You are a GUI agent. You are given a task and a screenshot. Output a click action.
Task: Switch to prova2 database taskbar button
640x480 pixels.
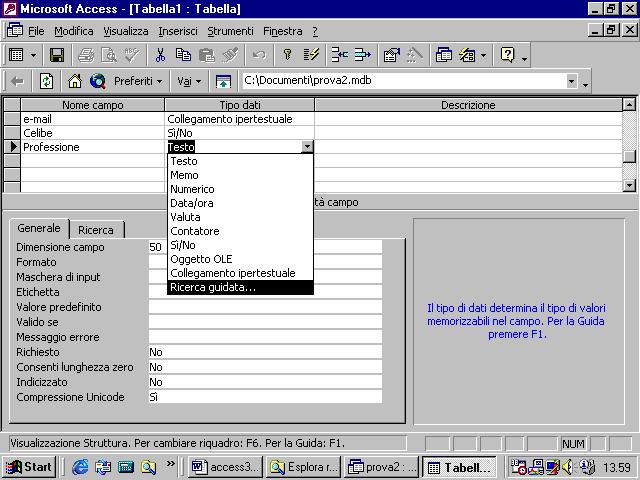(x=381, y=467)
